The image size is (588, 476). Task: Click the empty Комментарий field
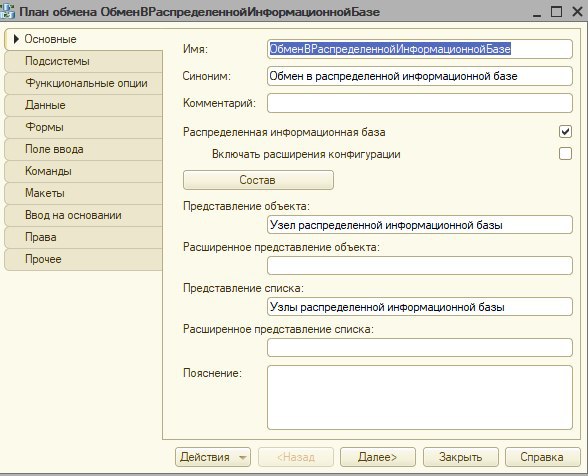420,103
